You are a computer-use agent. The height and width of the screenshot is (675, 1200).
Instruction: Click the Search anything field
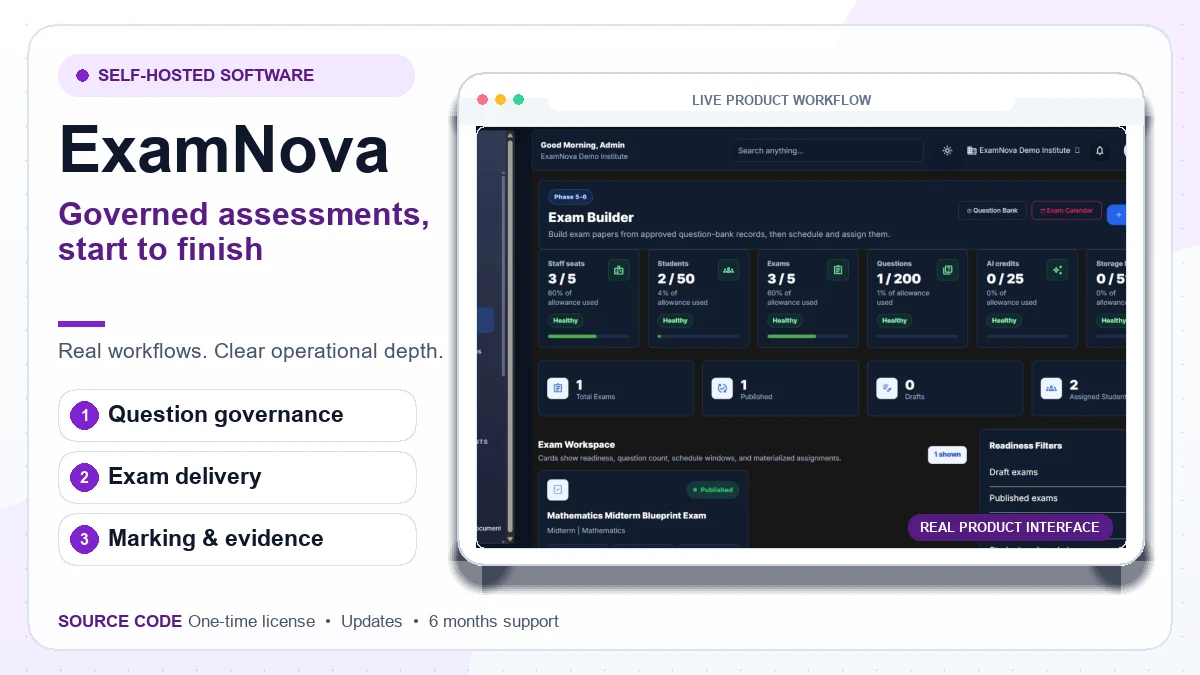828,151
